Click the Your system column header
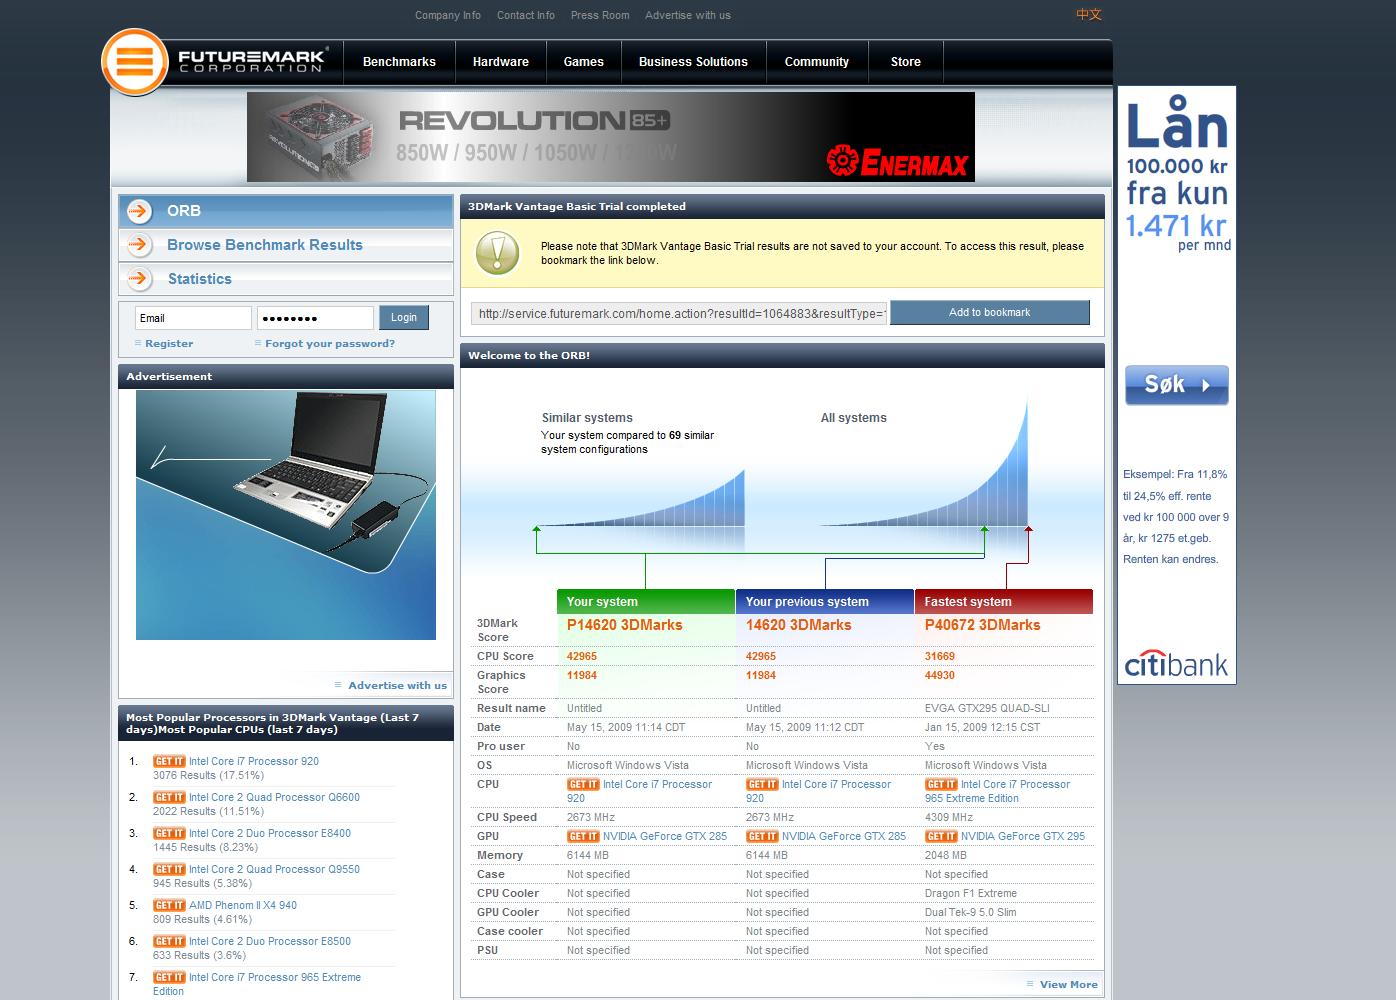This screenshot has height=1000, width=1396. click(x=646, y=601)
